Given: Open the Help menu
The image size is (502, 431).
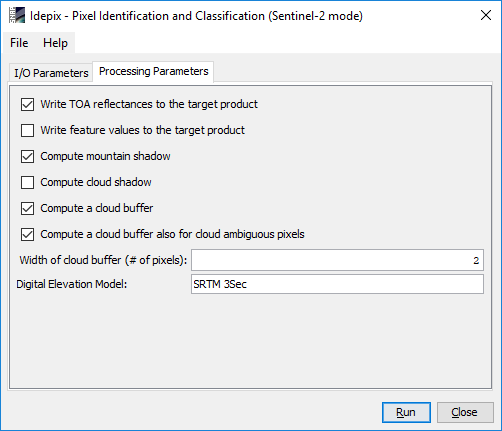Looking at the screenshot, I should click(55, 43).
